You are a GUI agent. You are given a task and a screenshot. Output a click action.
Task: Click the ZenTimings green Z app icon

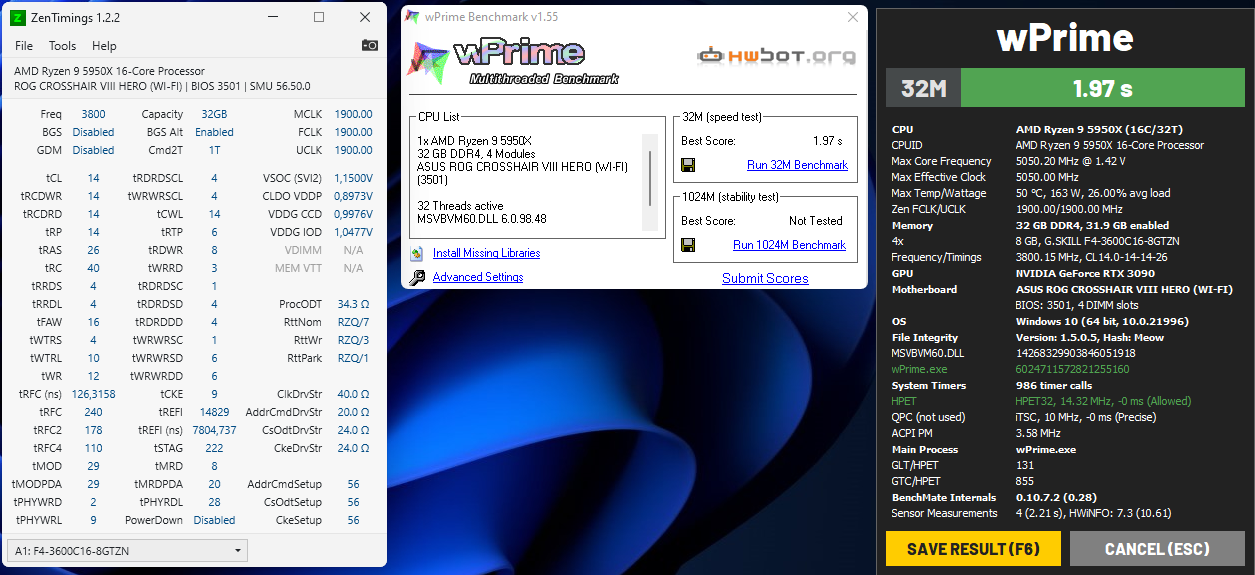click(17, 17)
